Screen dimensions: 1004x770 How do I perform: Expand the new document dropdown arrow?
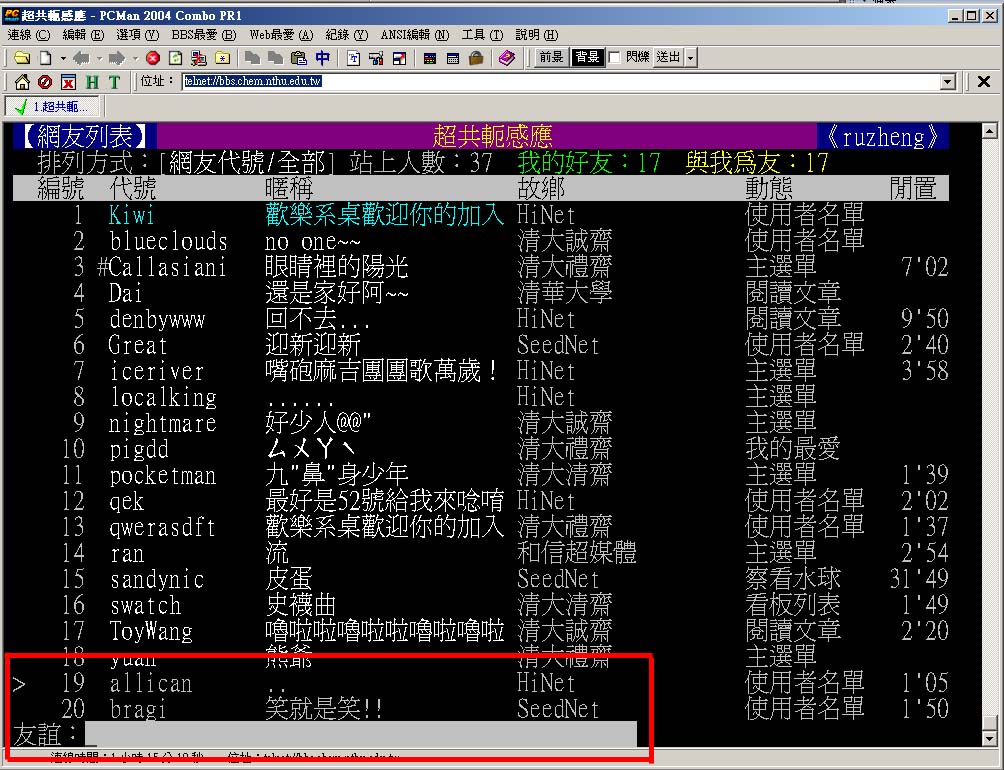61,58
